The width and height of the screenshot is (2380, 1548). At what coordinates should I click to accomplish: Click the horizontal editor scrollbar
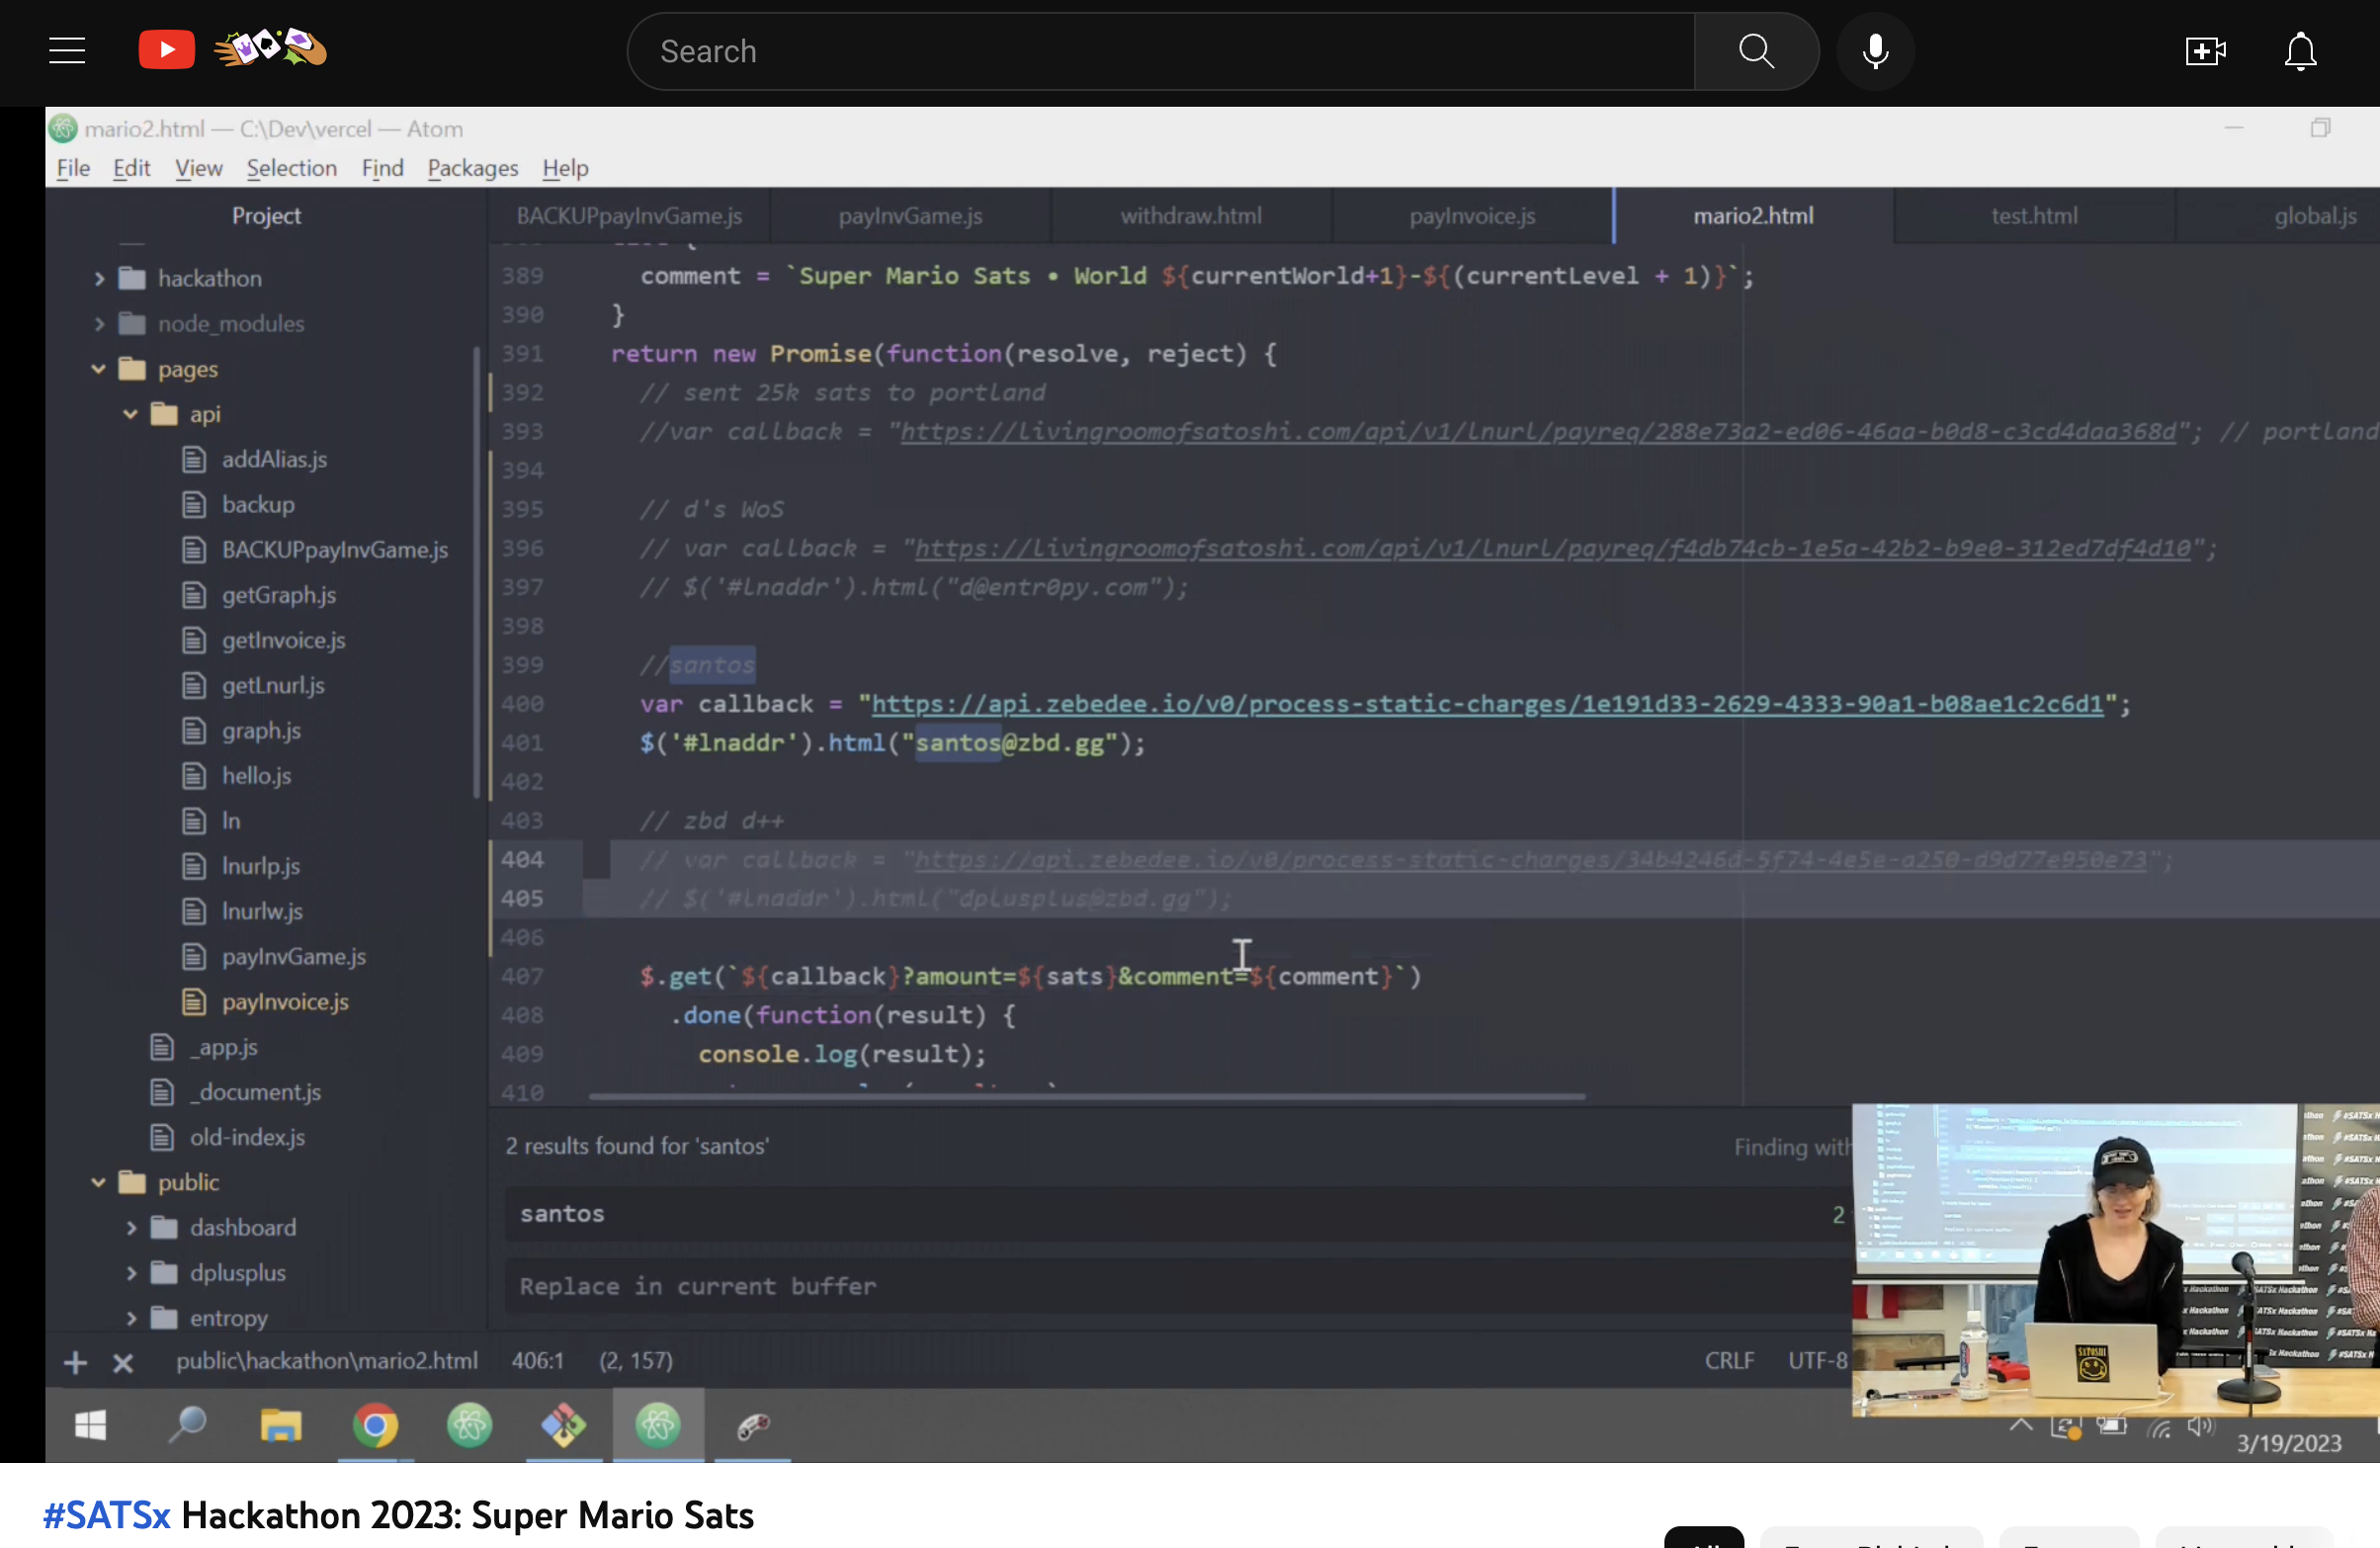[1086, 1097]
